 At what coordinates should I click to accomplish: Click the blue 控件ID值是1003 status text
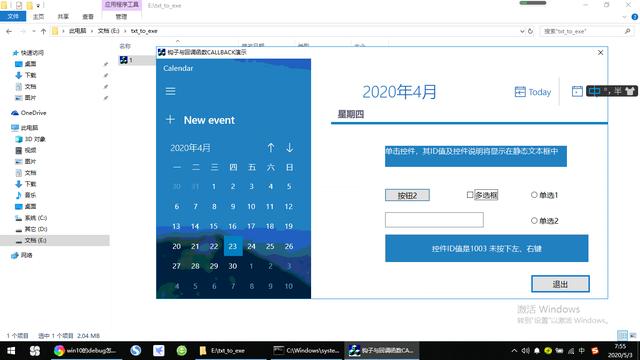(487, 248)
